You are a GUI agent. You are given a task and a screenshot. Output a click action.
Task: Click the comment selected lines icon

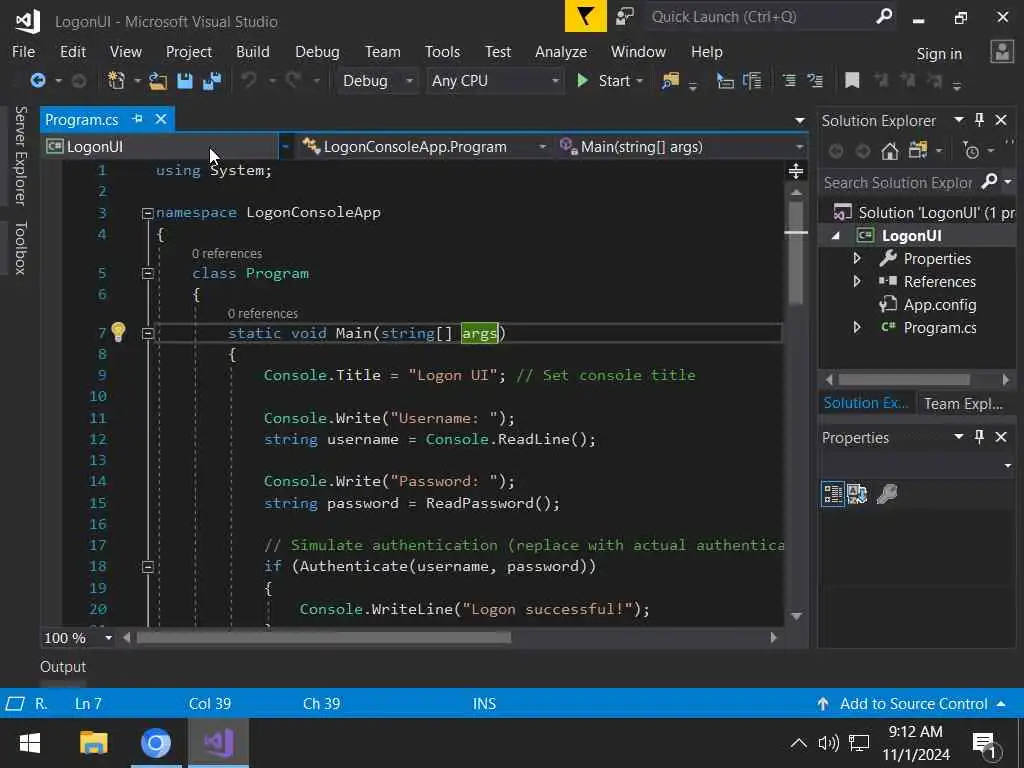[790, 81]
